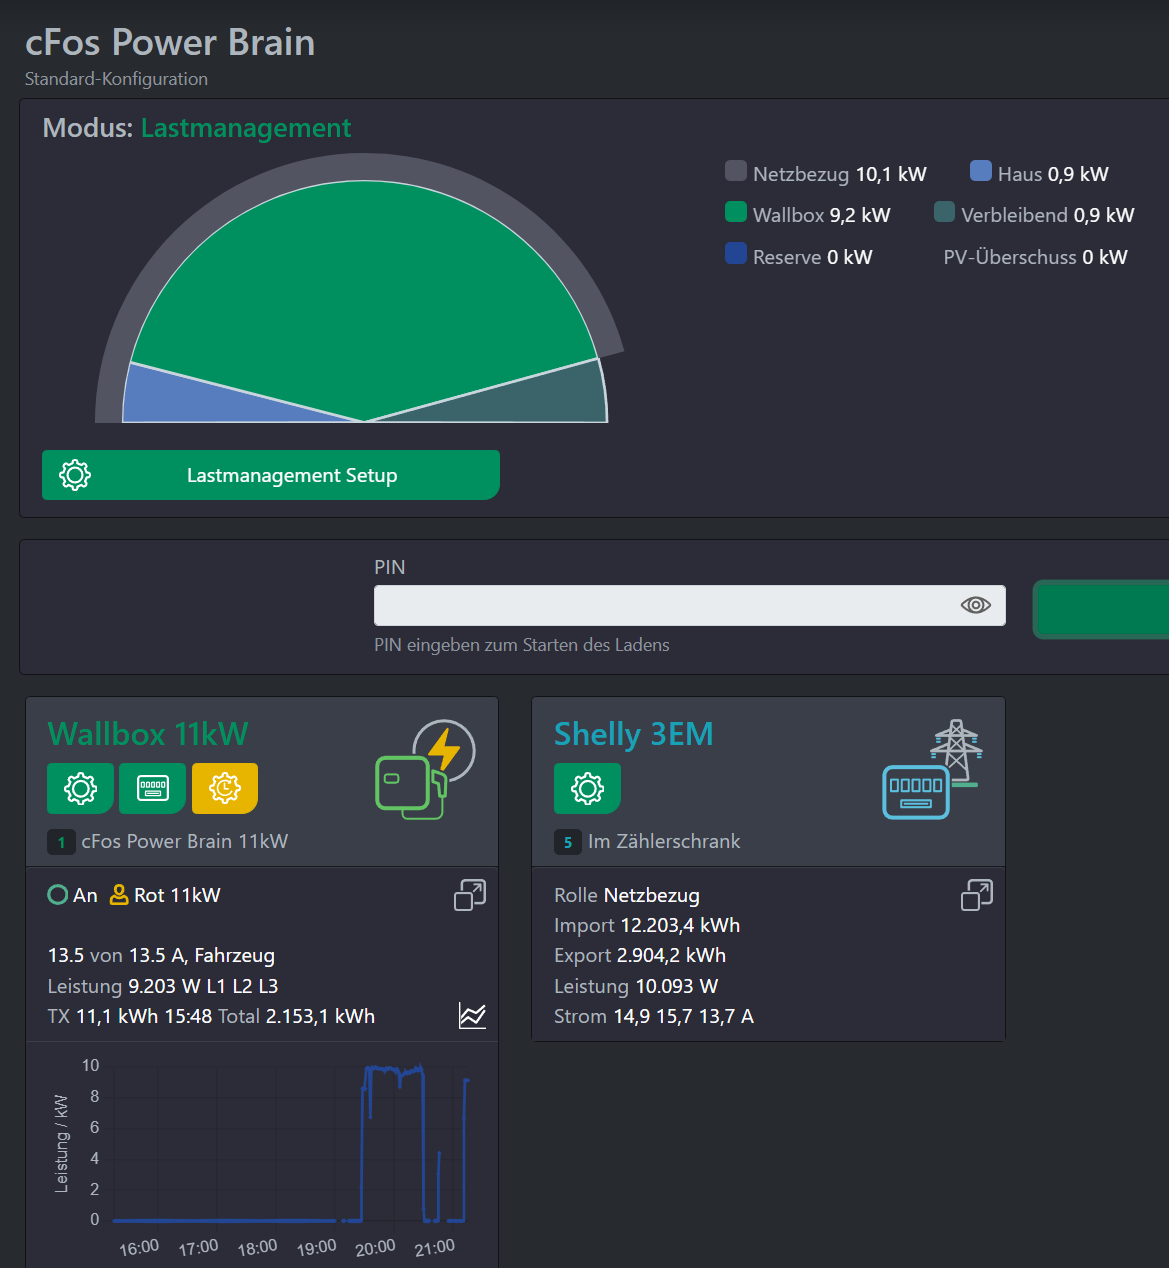
Task: Open the yellow charging rules gear icon
Action: tap(225, 788)
